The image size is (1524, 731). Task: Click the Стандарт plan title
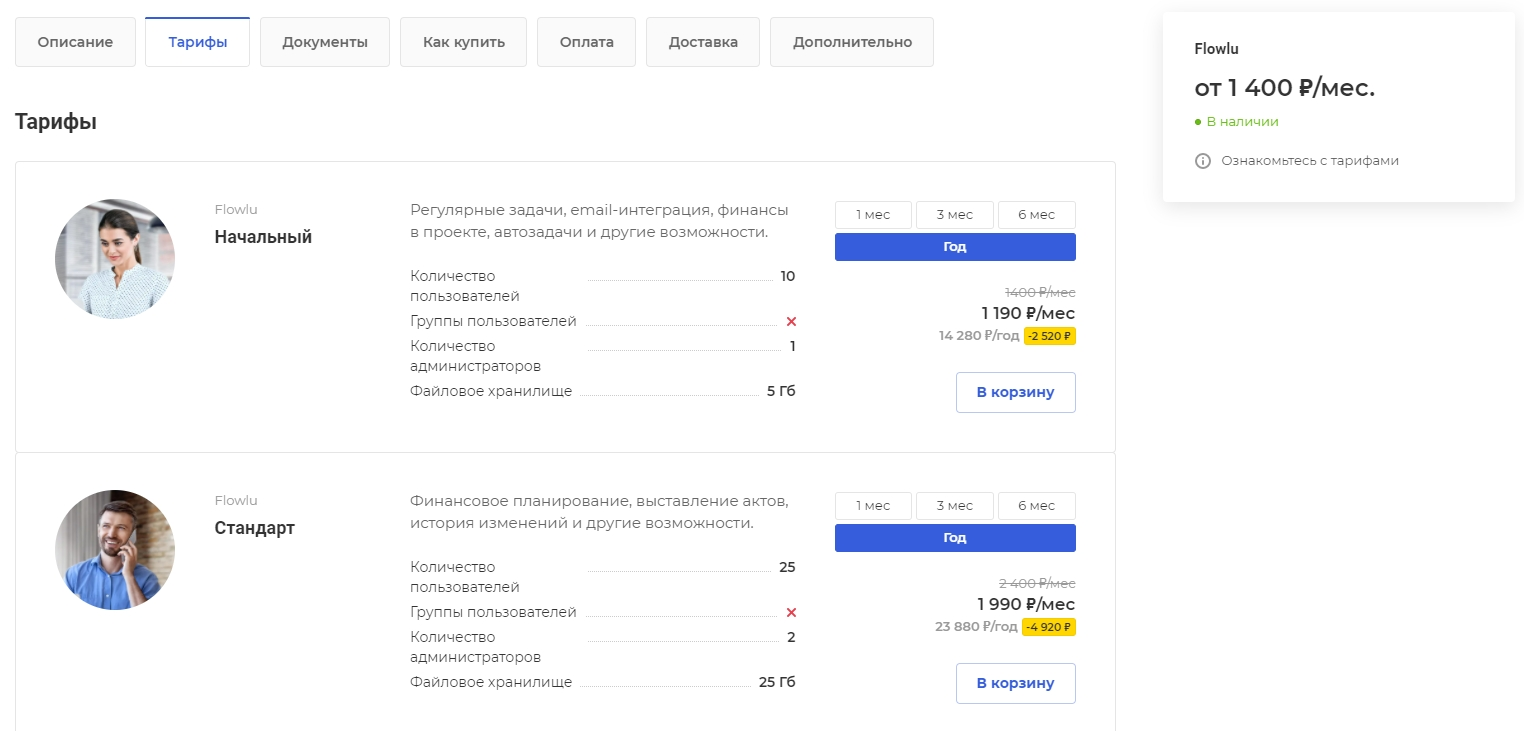tap(255, 528)
